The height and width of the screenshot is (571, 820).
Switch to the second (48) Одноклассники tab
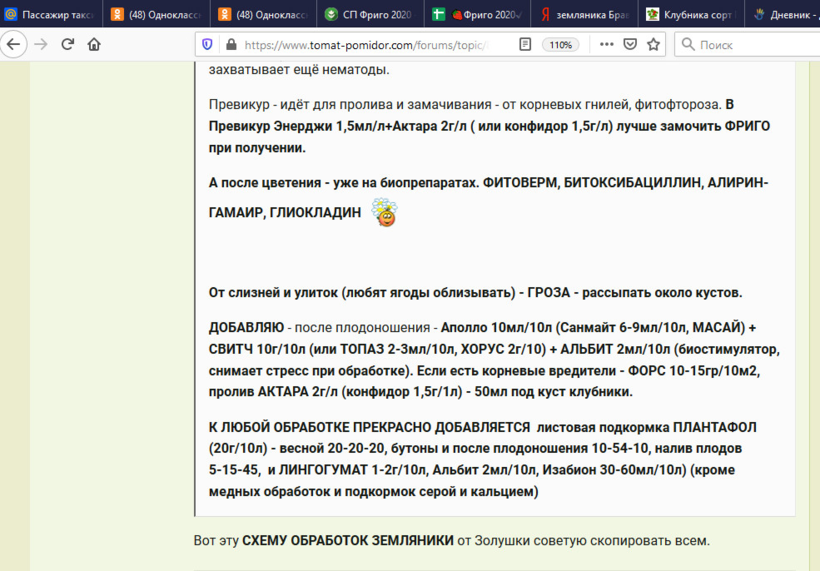(x=264, y=14)
